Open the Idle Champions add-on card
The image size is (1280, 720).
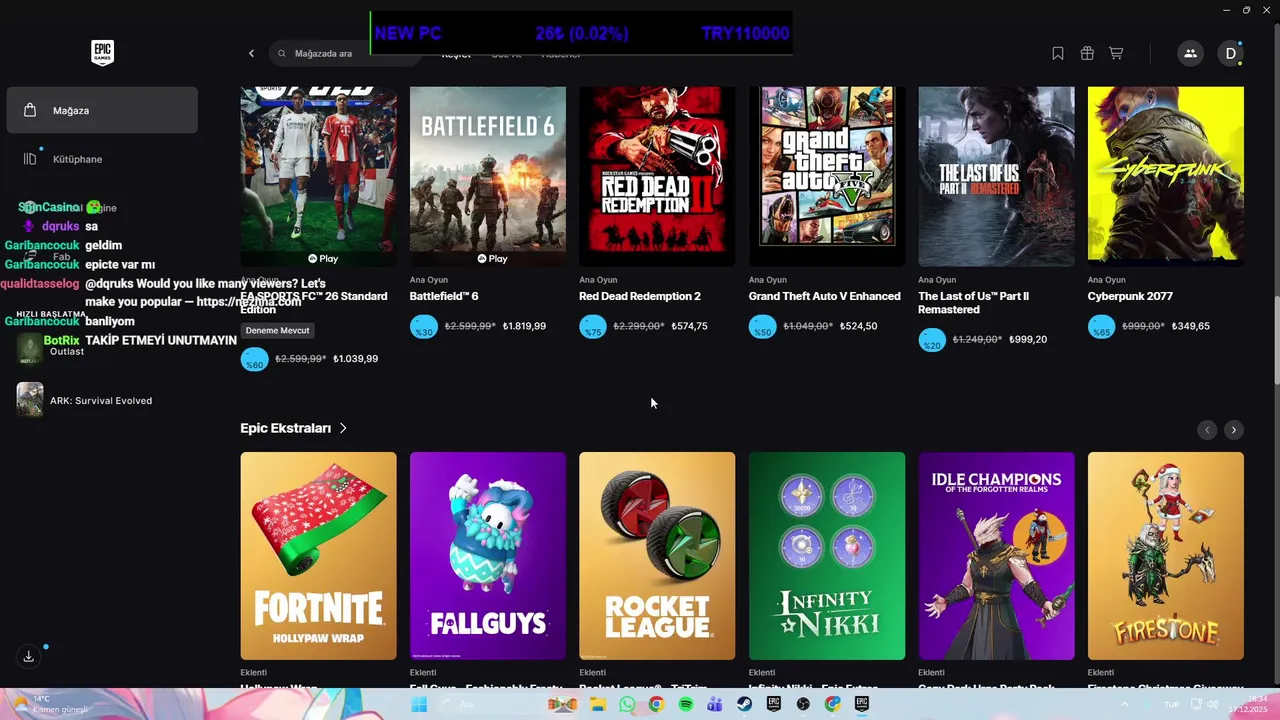point(996,556)
